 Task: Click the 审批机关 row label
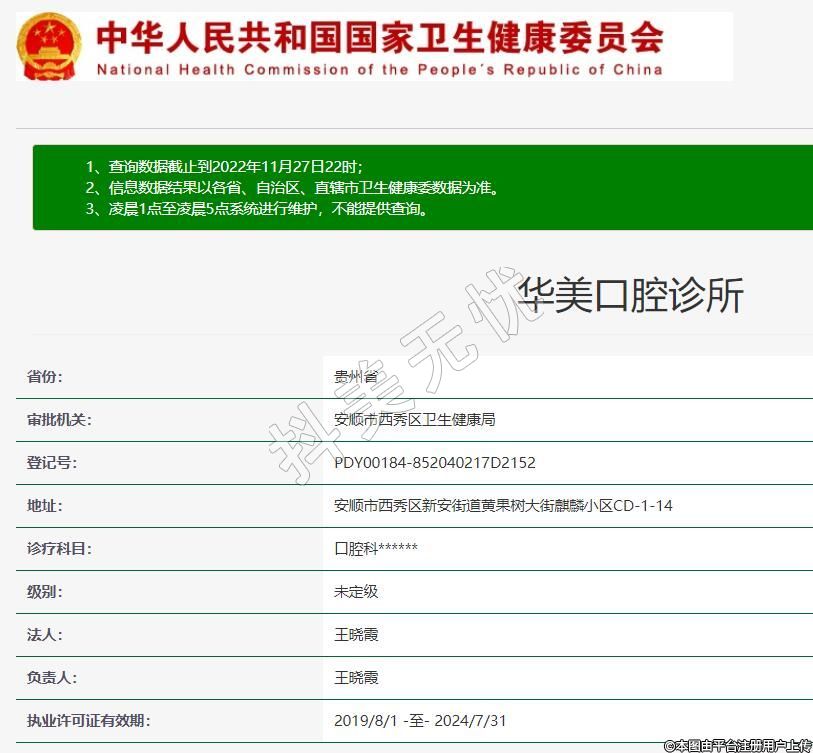click(59, 420)
